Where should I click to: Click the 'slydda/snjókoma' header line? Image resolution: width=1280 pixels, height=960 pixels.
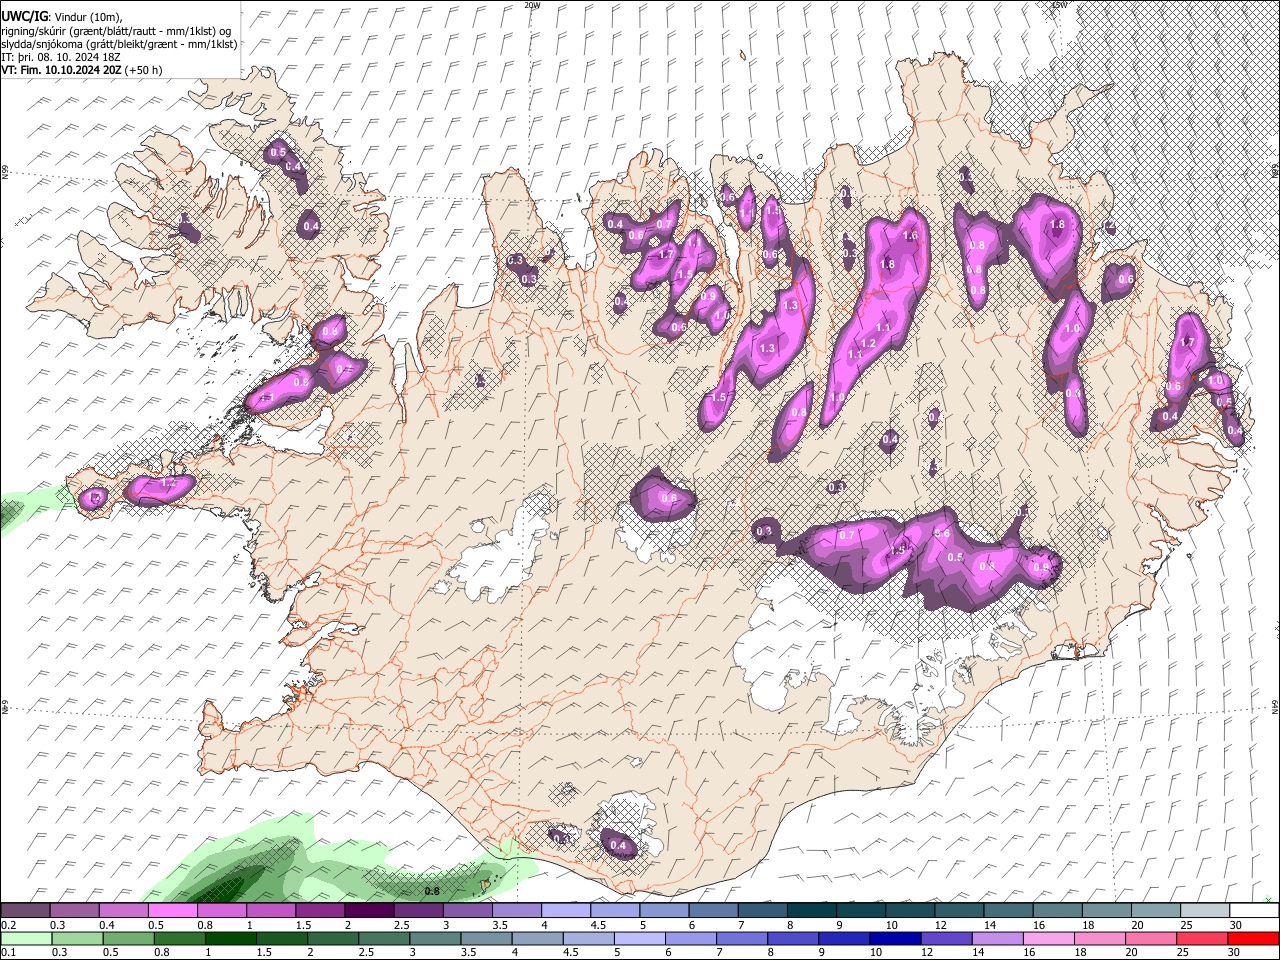(x=120, y=44)
